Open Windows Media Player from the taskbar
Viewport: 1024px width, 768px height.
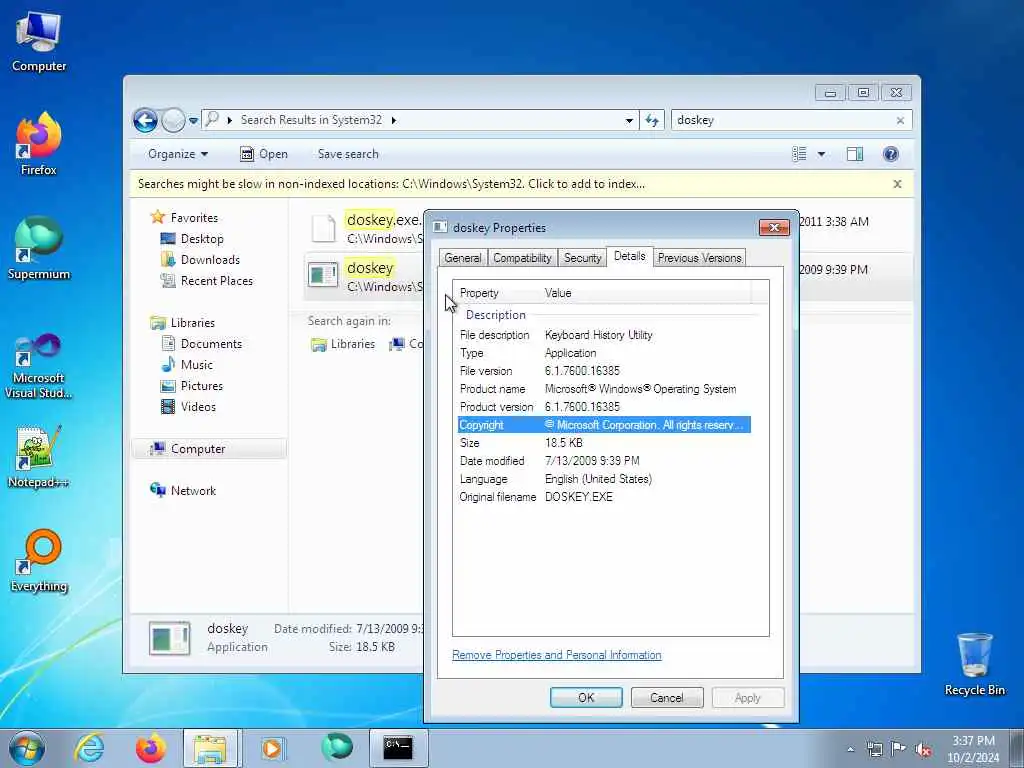click(x=272, y=748)
